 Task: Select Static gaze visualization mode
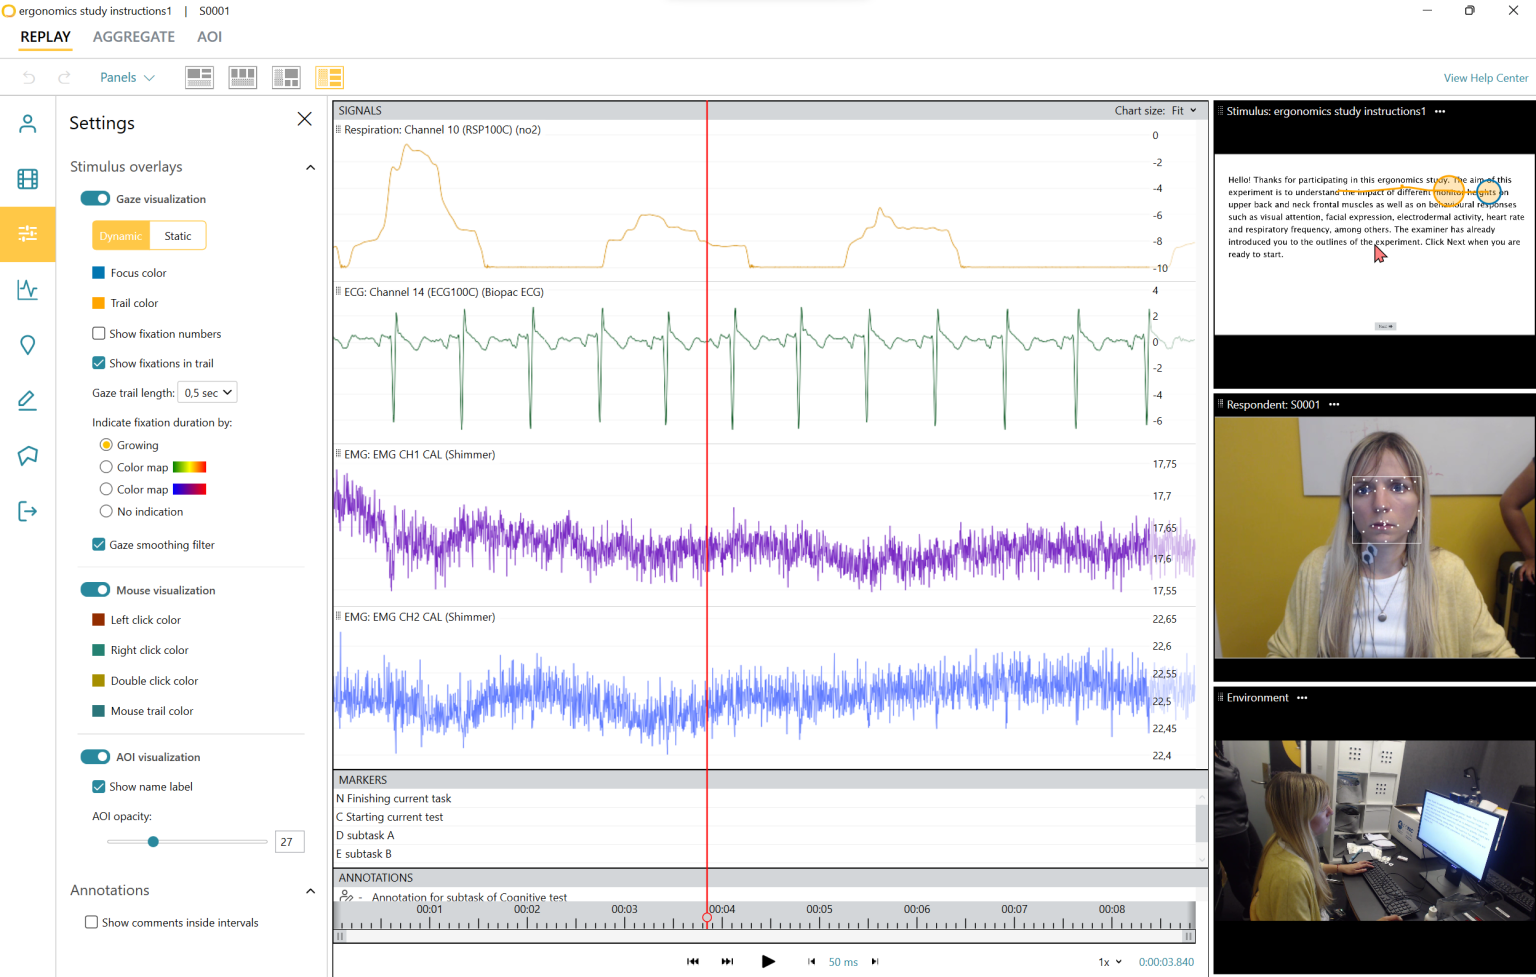click(178, 236)
